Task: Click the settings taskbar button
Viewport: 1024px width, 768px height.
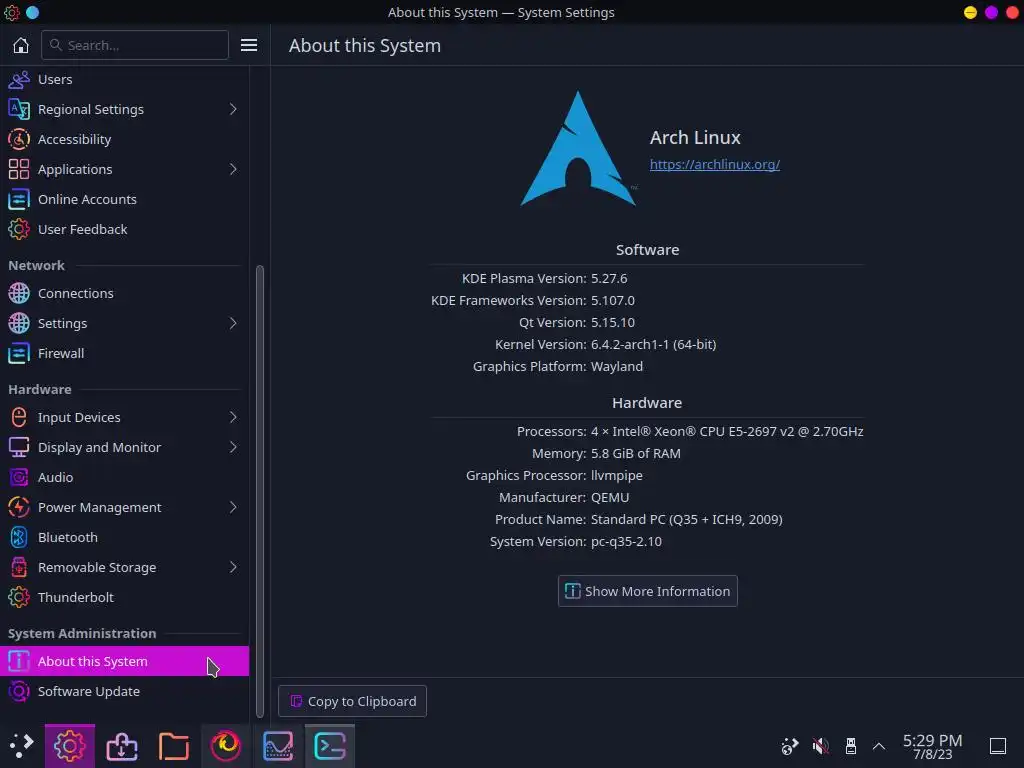Action: 70,746
